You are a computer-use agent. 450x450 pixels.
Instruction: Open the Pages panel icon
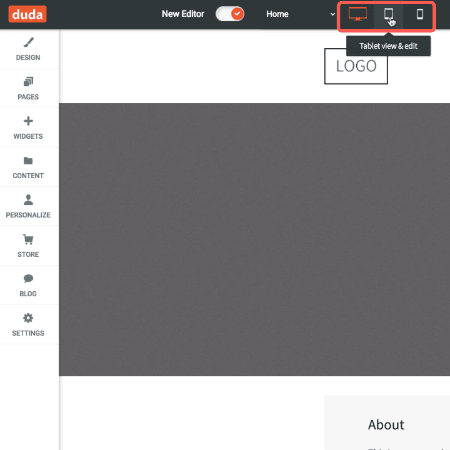[x=28, y=81]
